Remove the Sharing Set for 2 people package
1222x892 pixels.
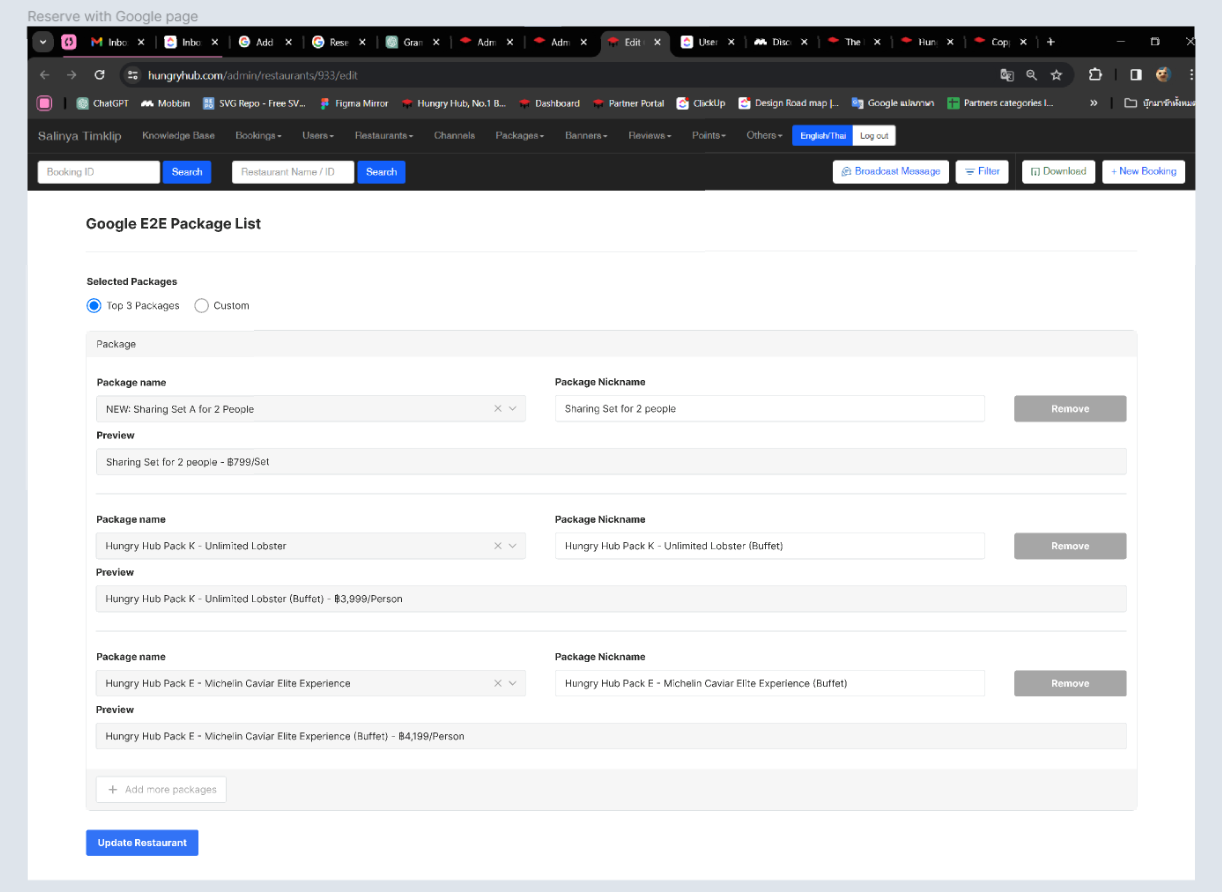pos(1069,409)
